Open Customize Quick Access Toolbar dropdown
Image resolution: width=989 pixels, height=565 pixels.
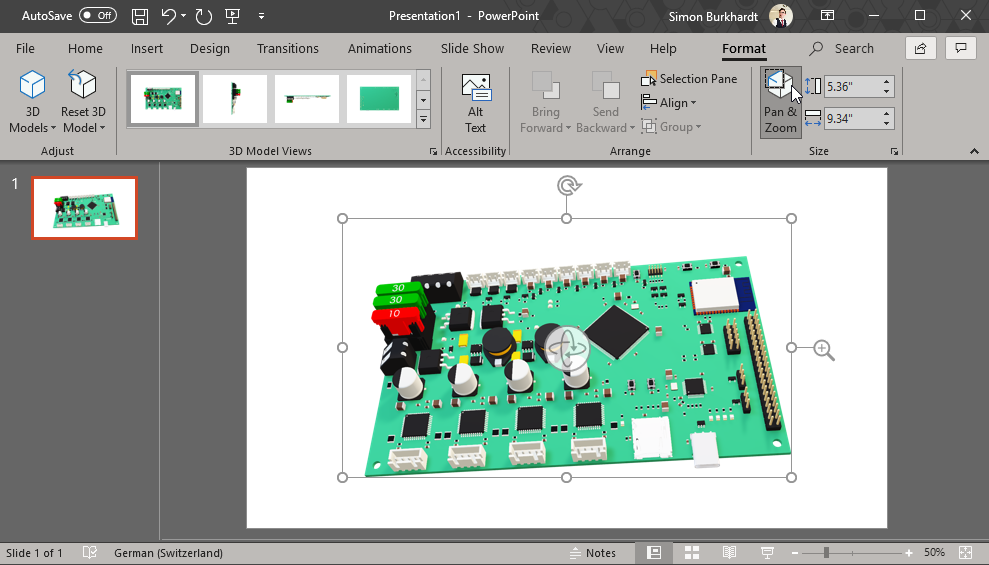tap(261, 16)
